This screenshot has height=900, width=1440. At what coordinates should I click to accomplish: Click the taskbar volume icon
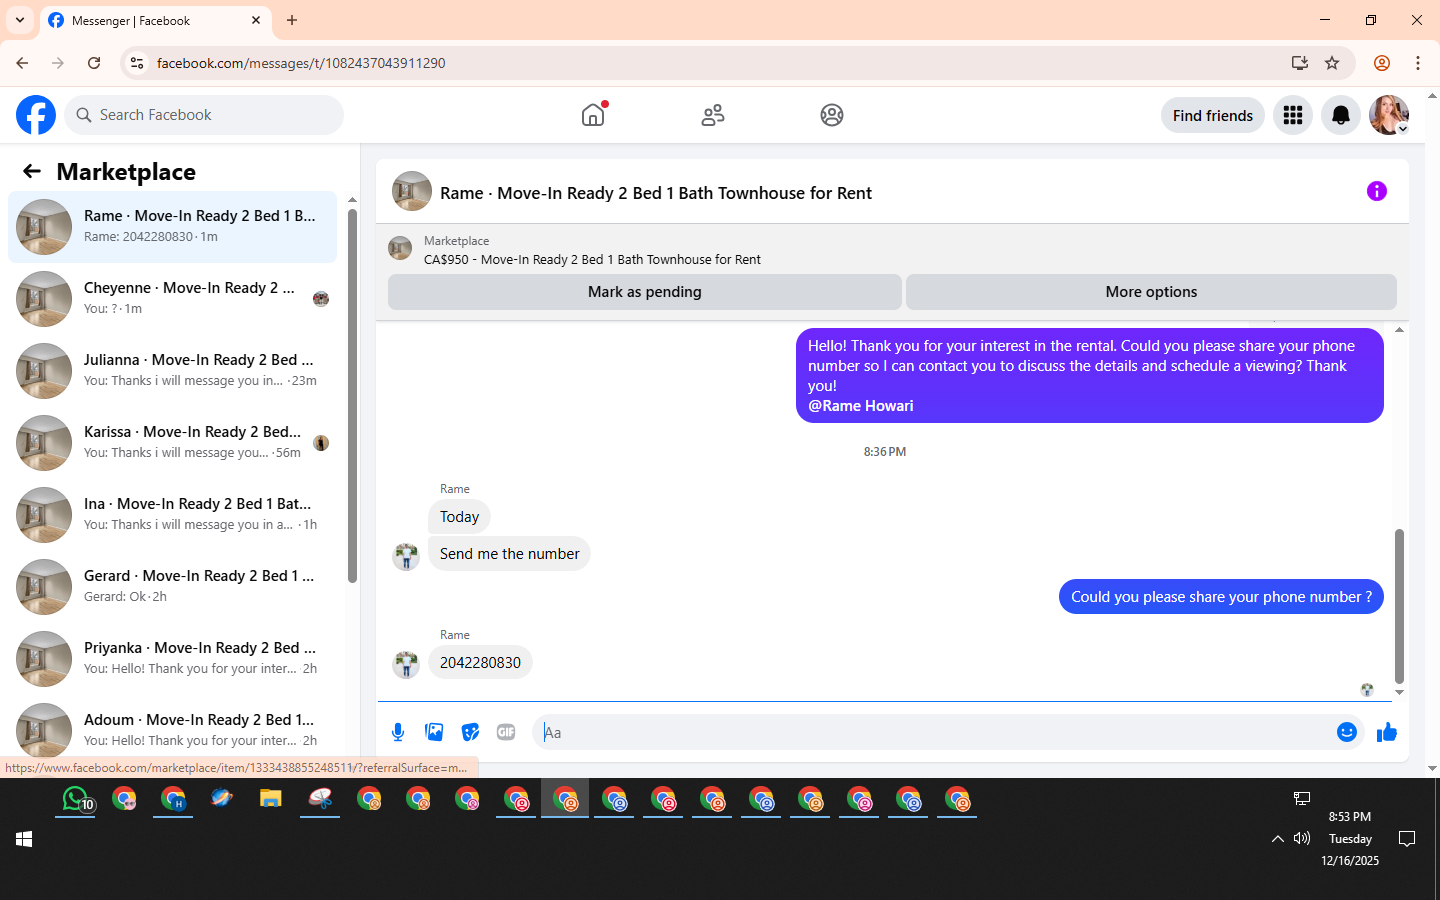coord(1301,838)
